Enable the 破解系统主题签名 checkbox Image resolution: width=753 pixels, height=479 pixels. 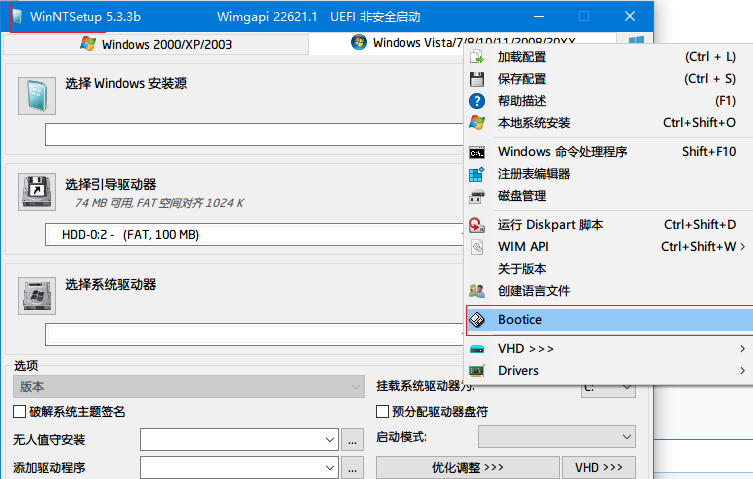pos(19,412)
